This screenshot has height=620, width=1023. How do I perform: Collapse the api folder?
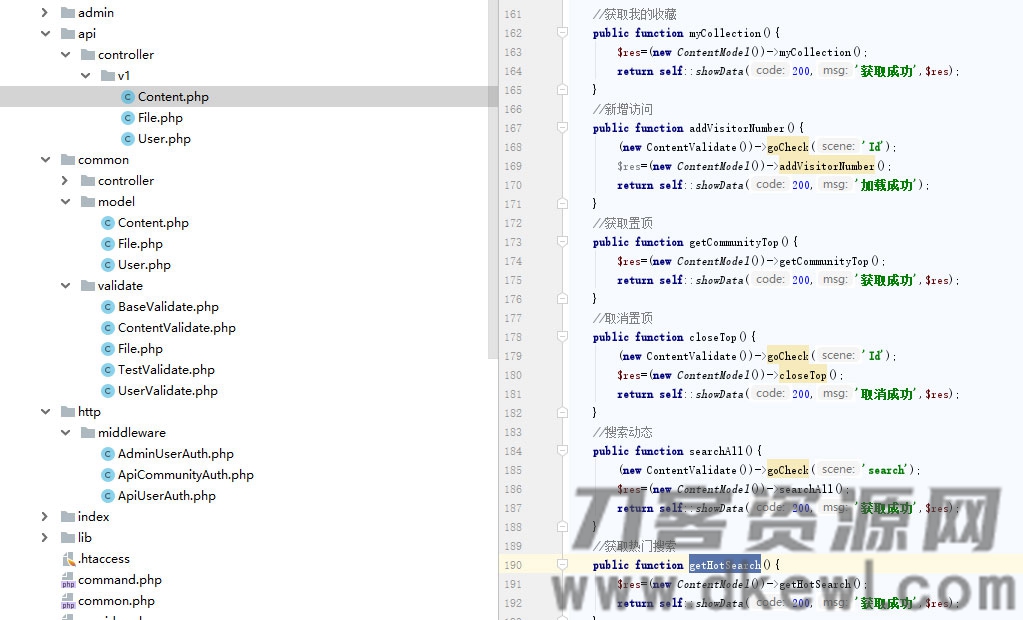point(46,33)
